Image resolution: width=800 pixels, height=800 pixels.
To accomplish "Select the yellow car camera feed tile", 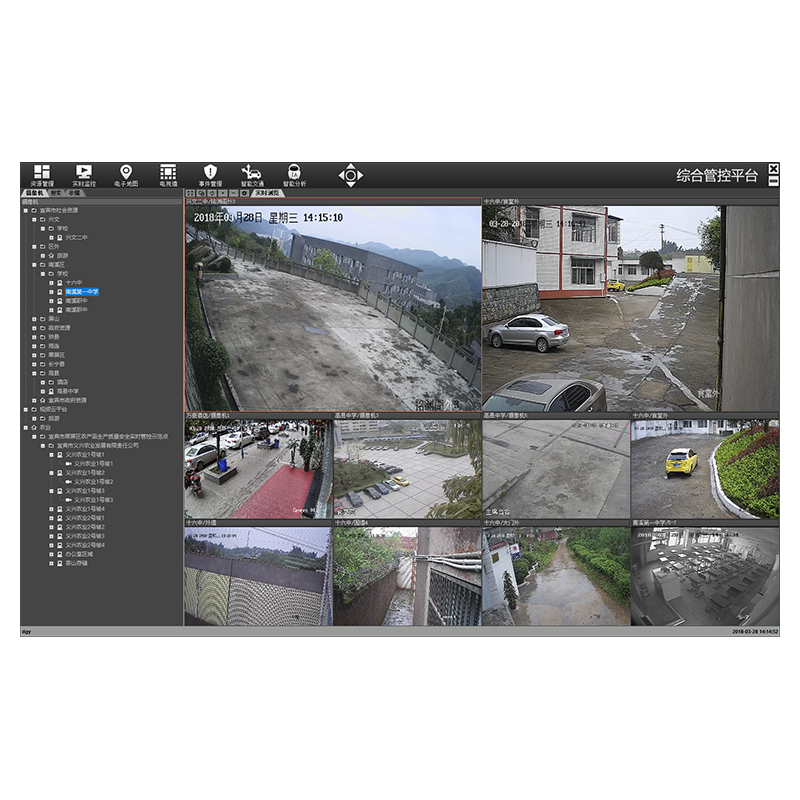I will [x=704, y=468].
